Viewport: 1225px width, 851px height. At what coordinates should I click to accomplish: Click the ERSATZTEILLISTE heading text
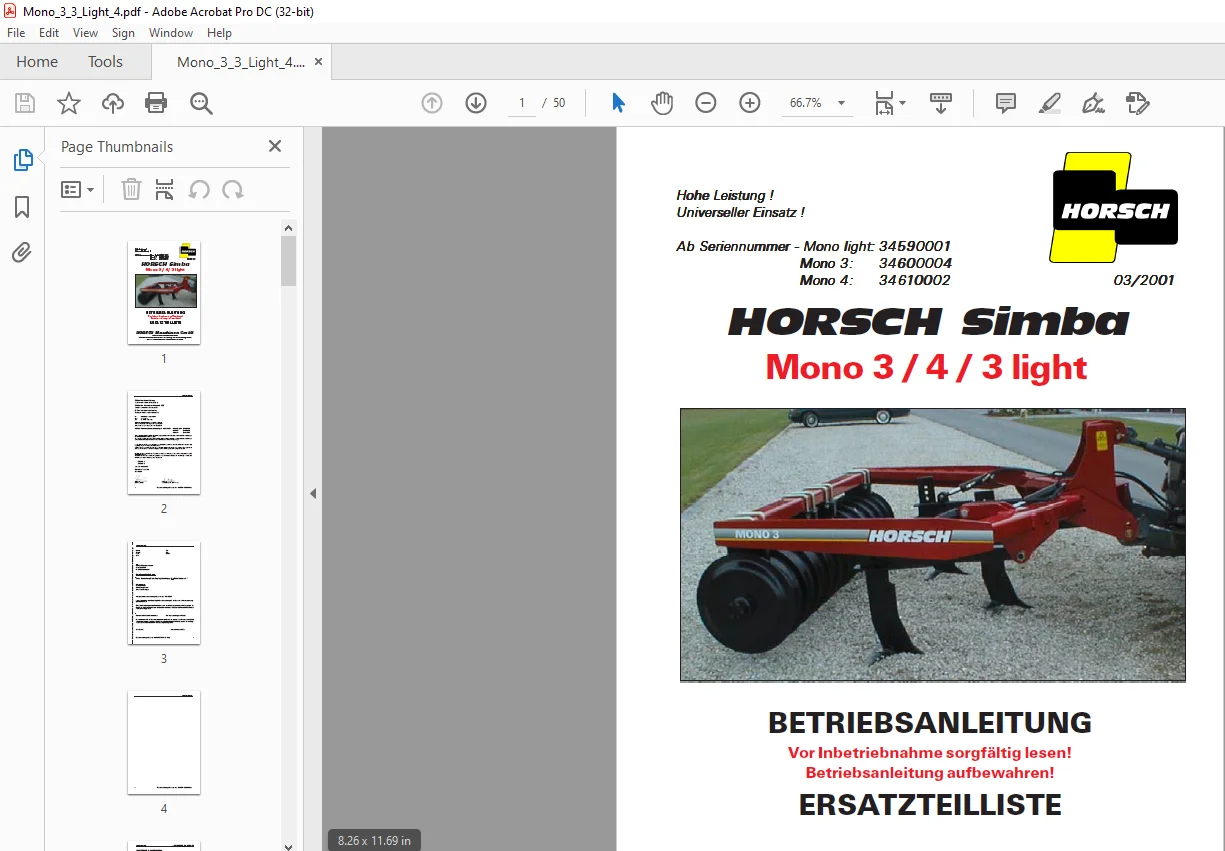pos(930,805)
